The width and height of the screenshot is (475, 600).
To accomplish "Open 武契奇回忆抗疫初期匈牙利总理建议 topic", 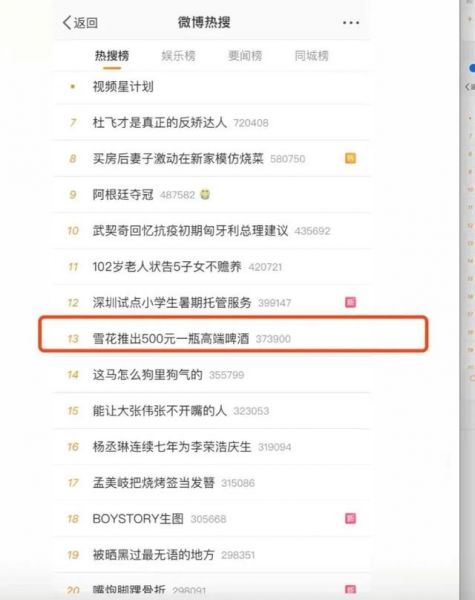I will tap(190, 230).
